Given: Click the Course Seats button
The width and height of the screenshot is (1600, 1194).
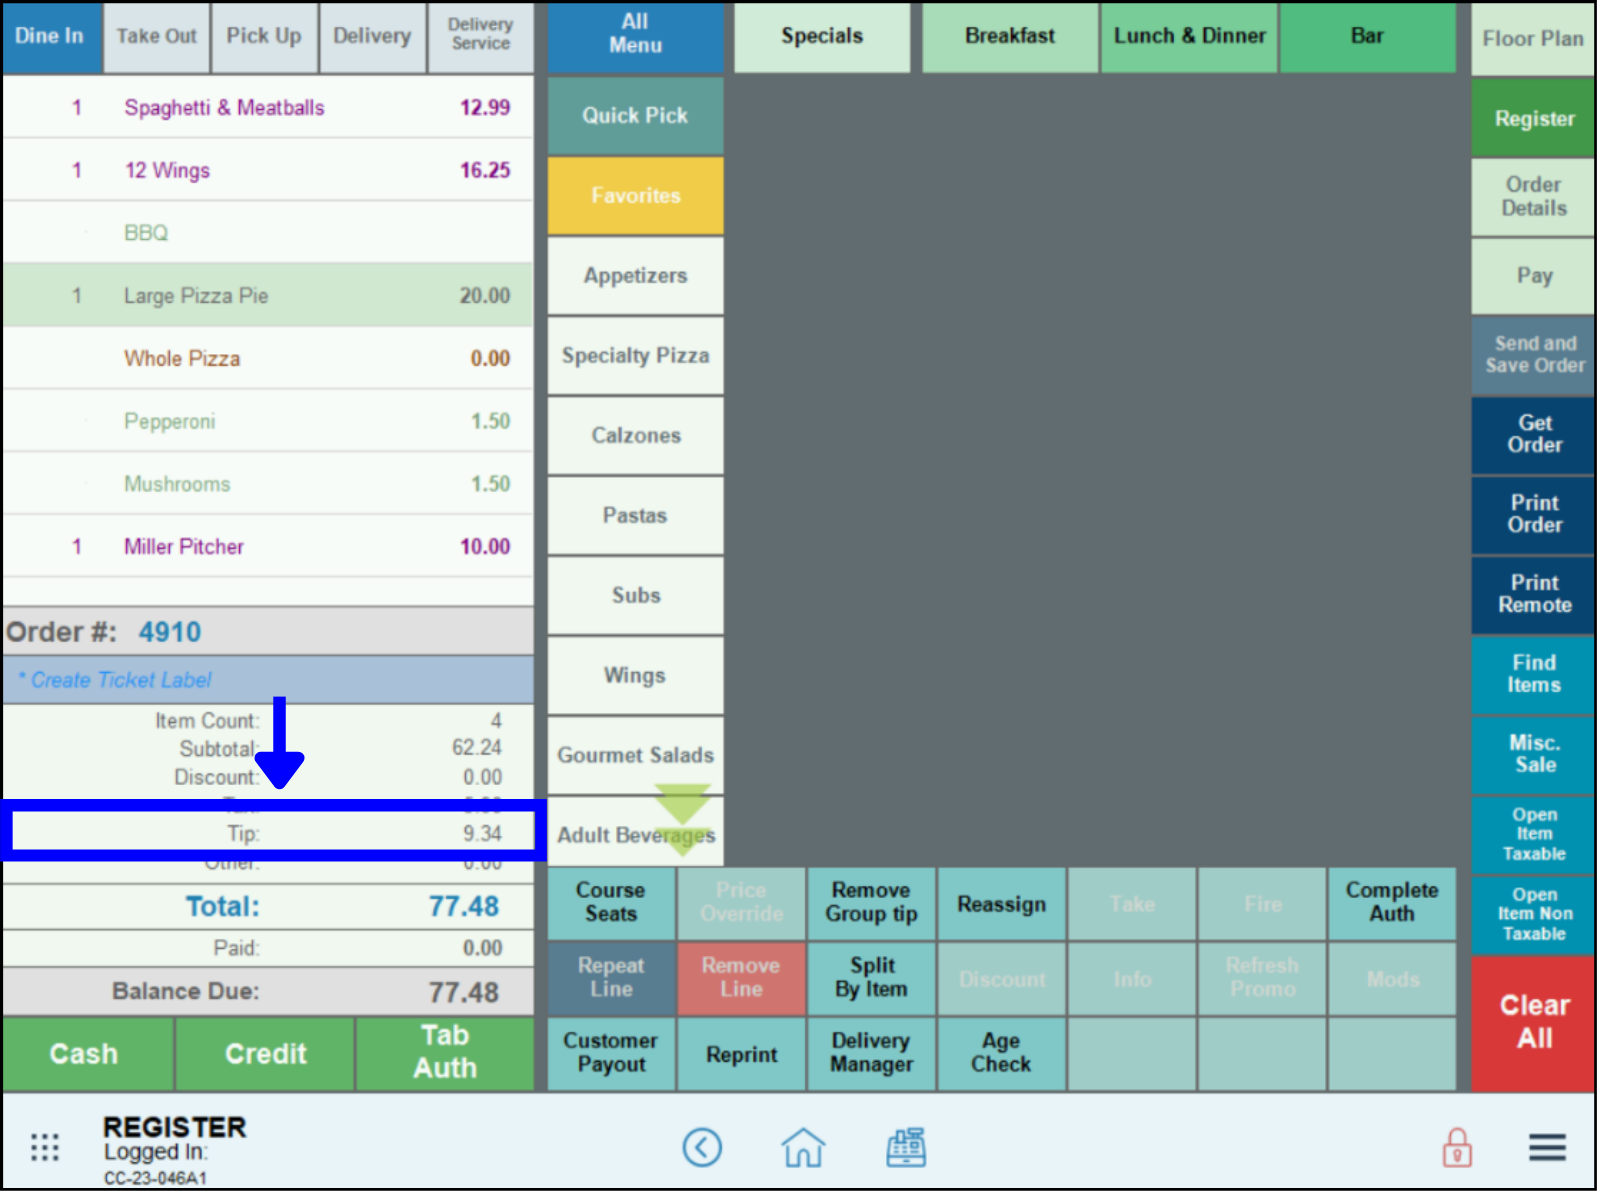Looking at the screenshot, I should 611,904.
